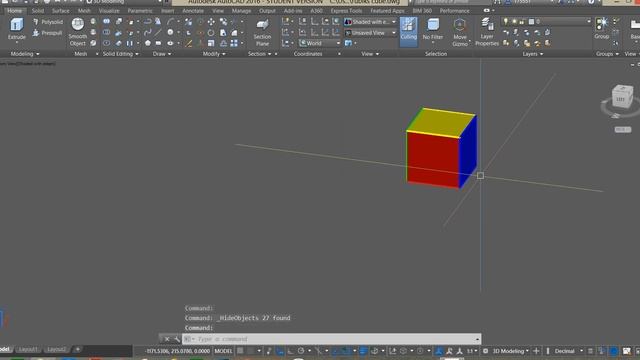Toggle Ortho mode in status bar
Image resolution: width=640 pixels, height=360 pixels.
point(290,351)
